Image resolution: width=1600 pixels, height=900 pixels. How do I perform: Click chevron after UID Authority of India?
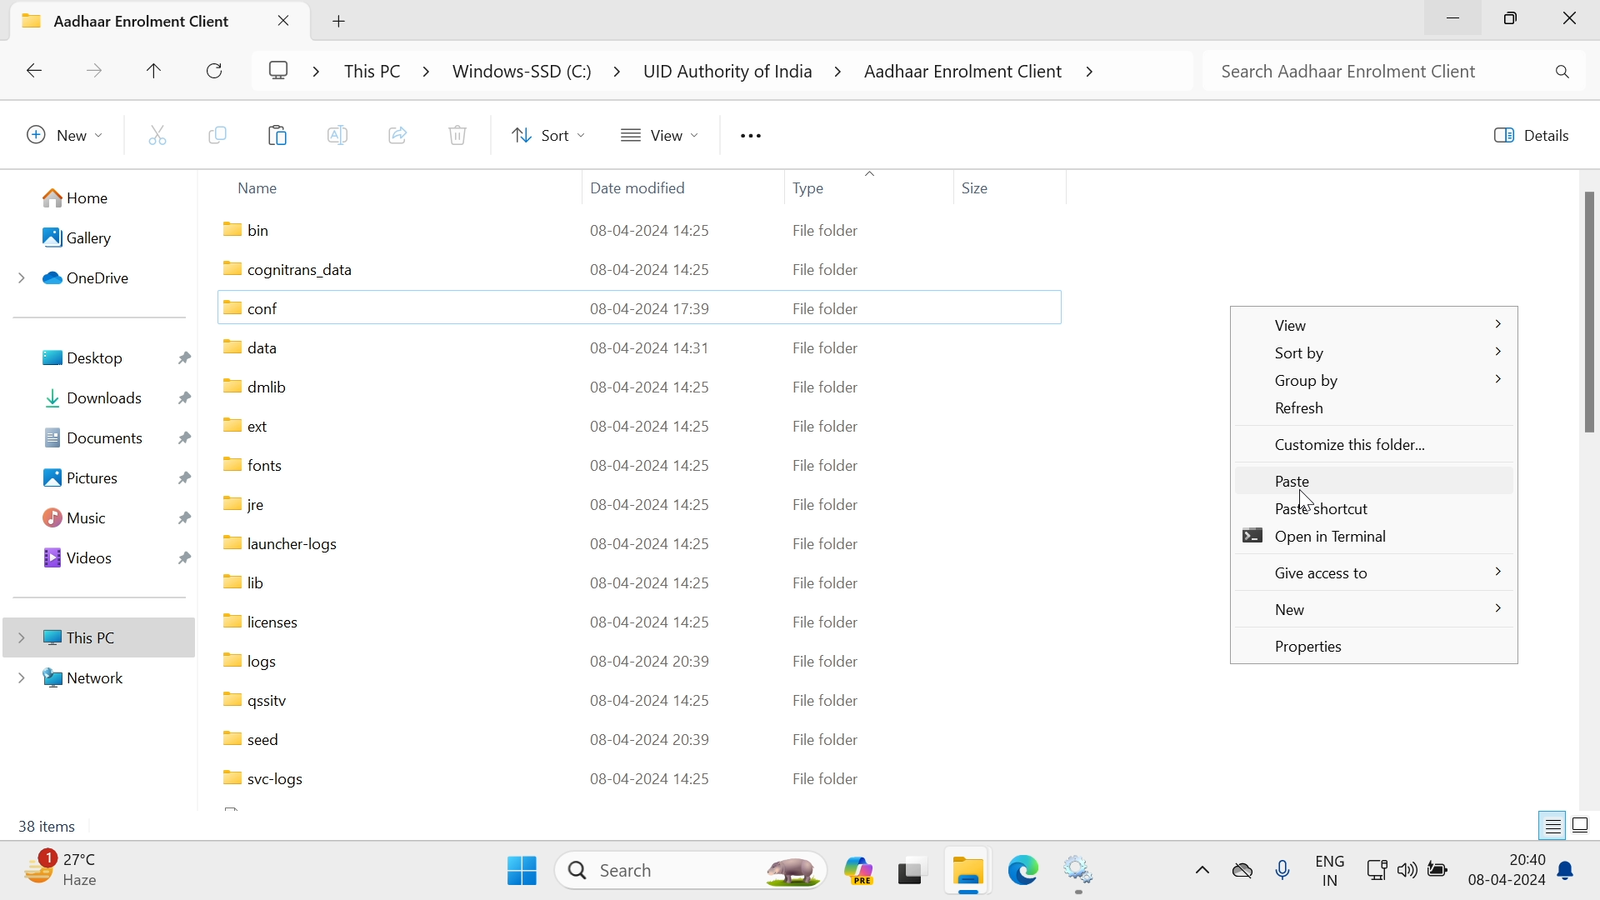837,71
